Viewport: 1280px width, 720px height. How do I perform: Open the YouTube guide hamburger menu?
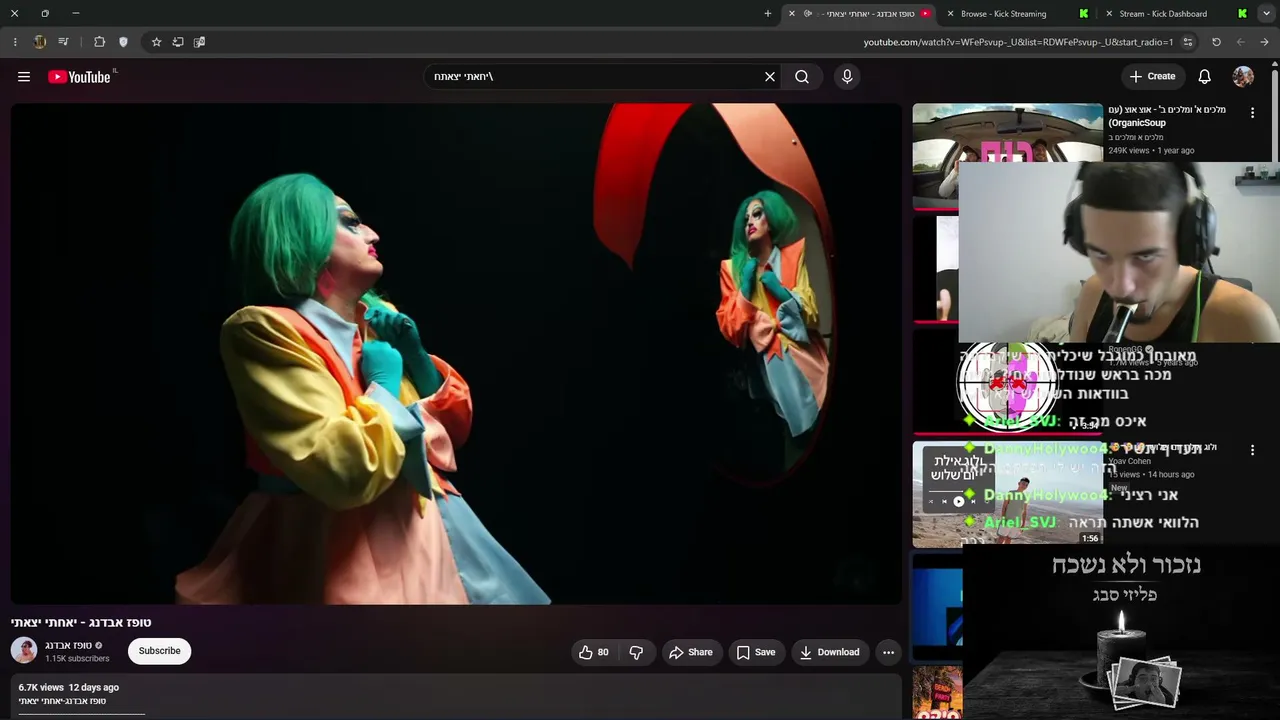click(24, 77)
